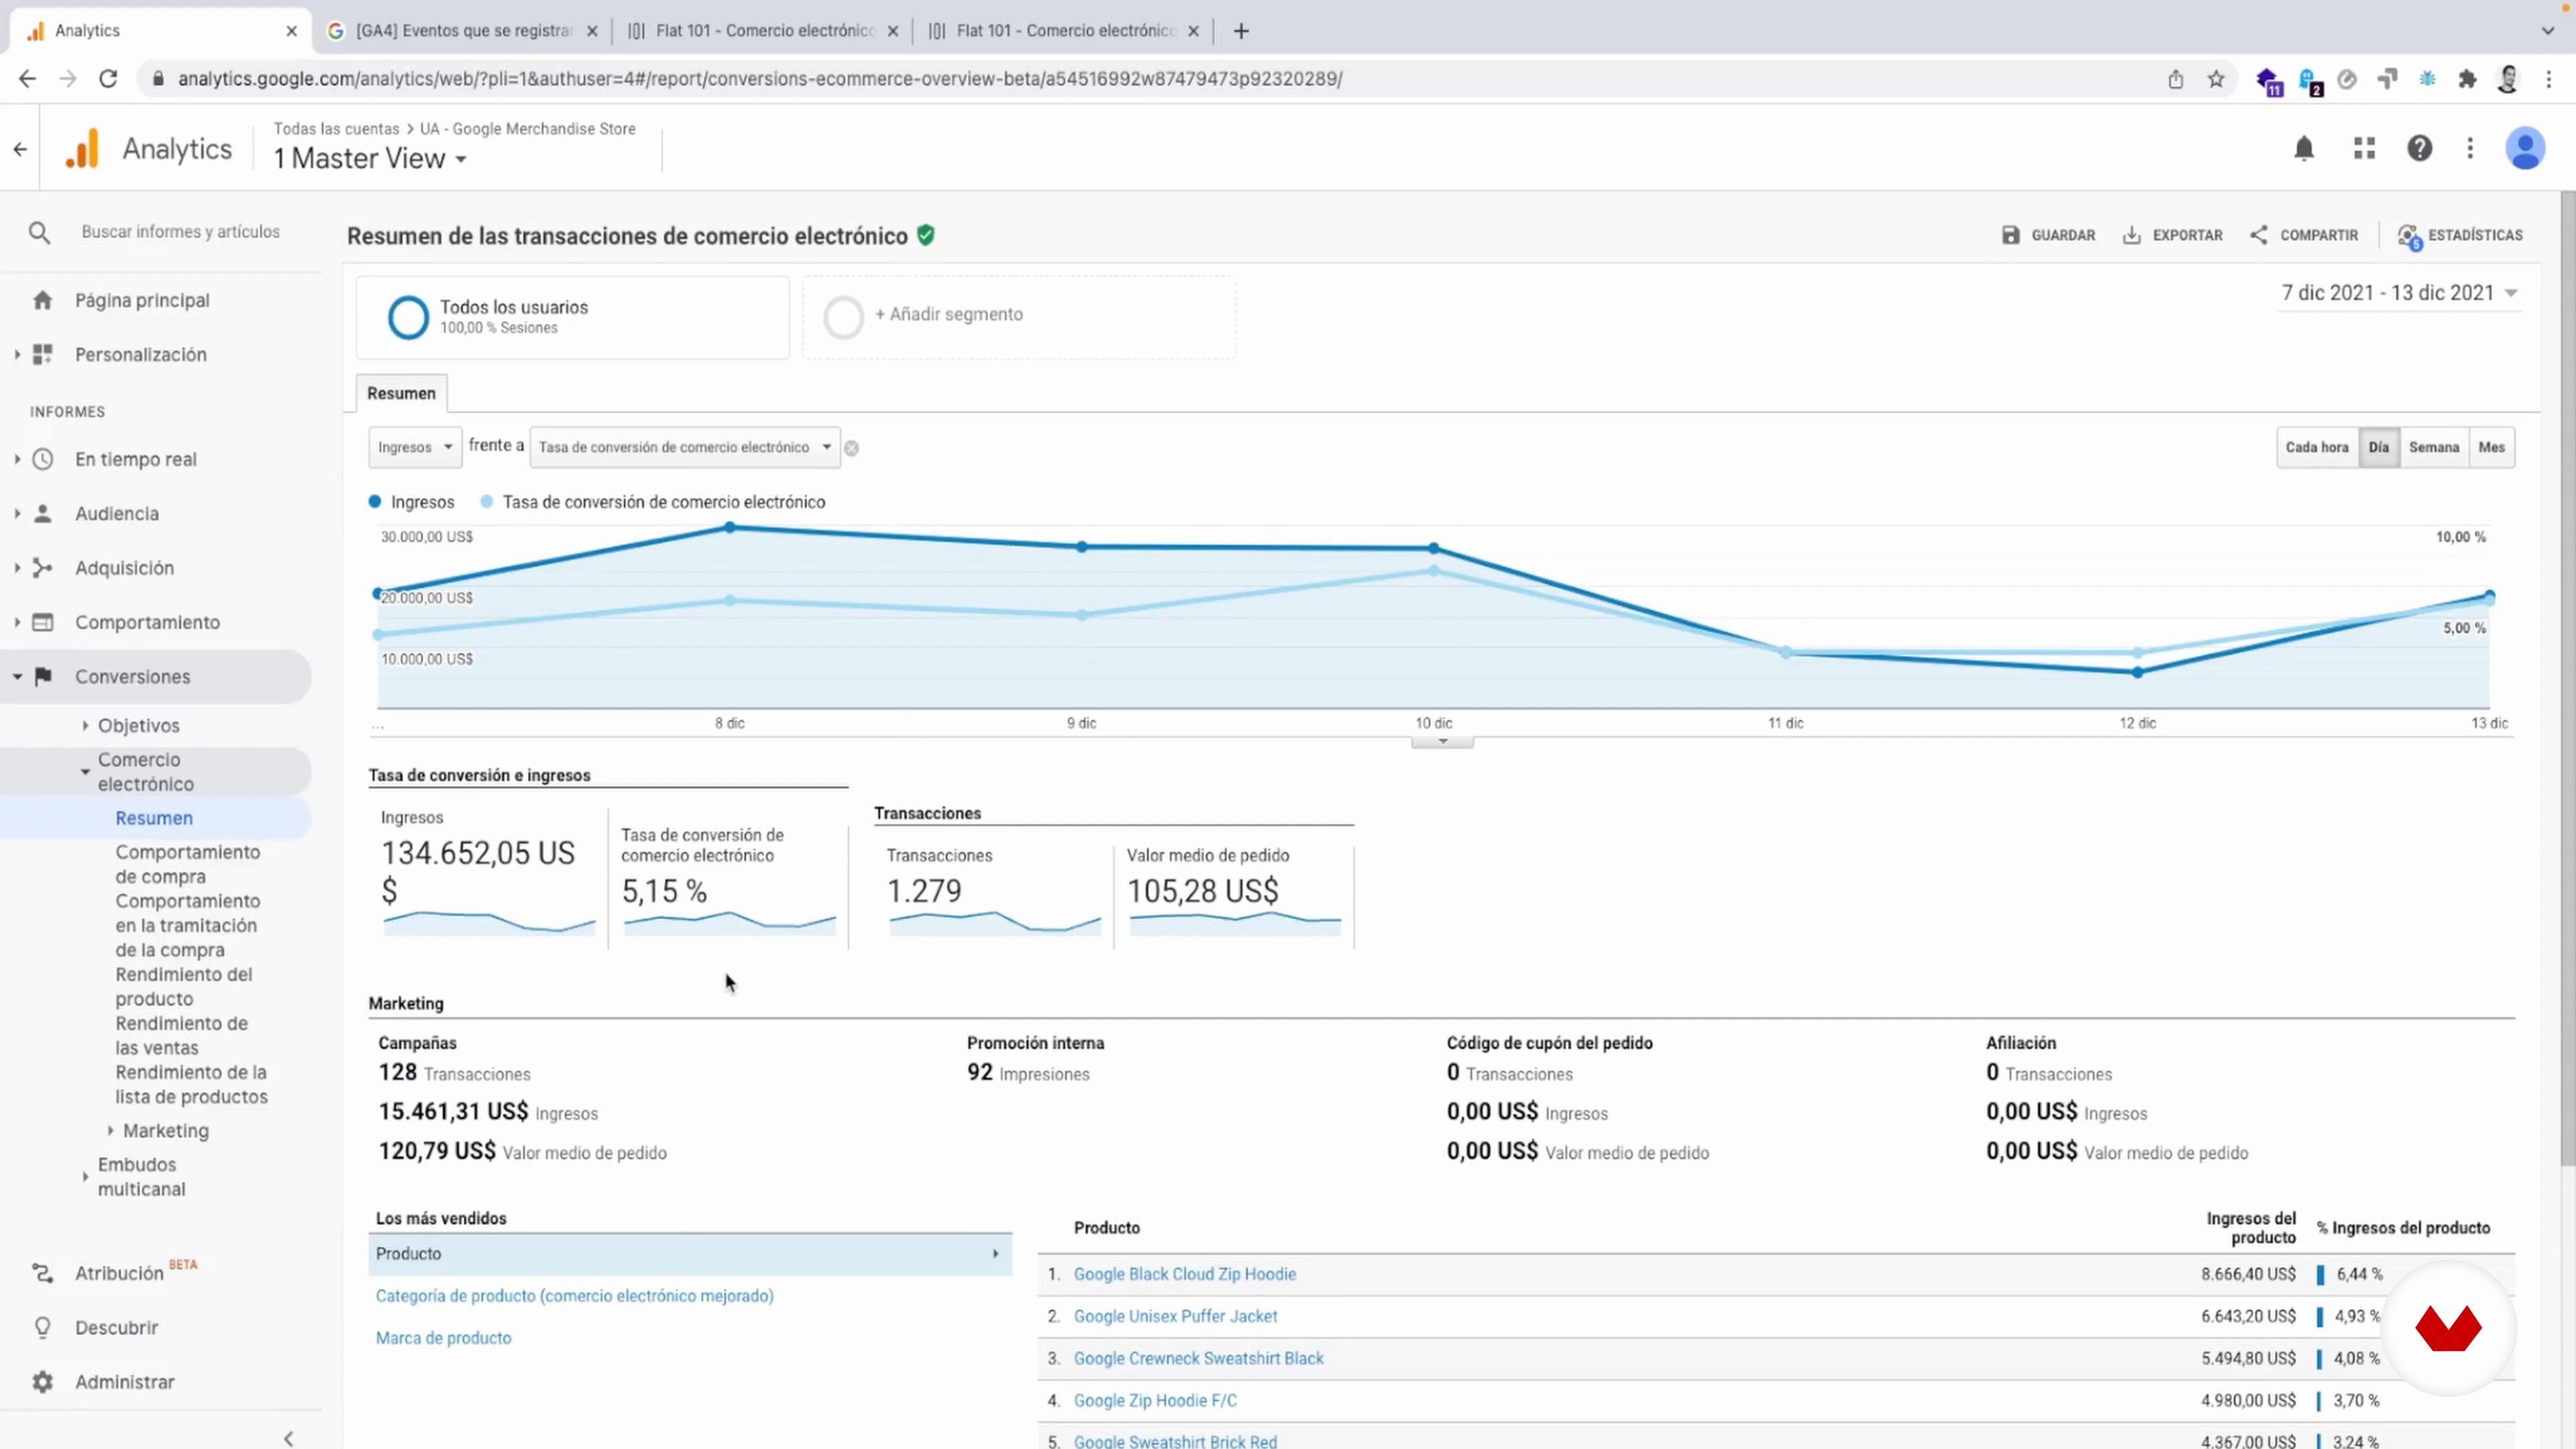This screenshot has height=1449, width=2576.
Task: Open Comportamiento de compra report
Action: (x=187, y=864)
